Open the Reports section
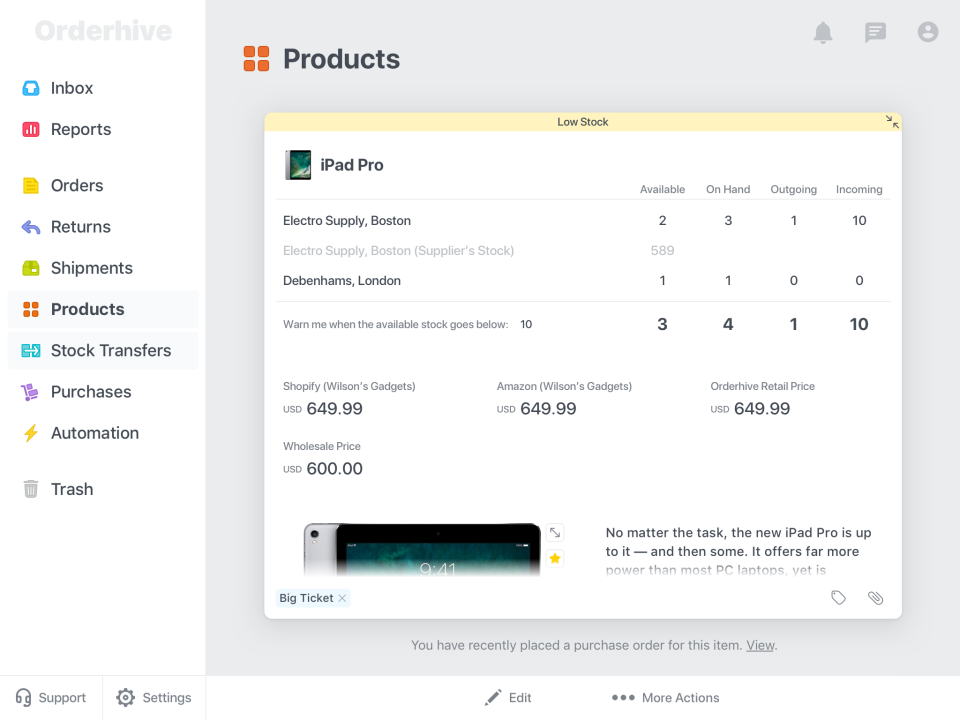960x720 pixels. click(x=80, y=129)
